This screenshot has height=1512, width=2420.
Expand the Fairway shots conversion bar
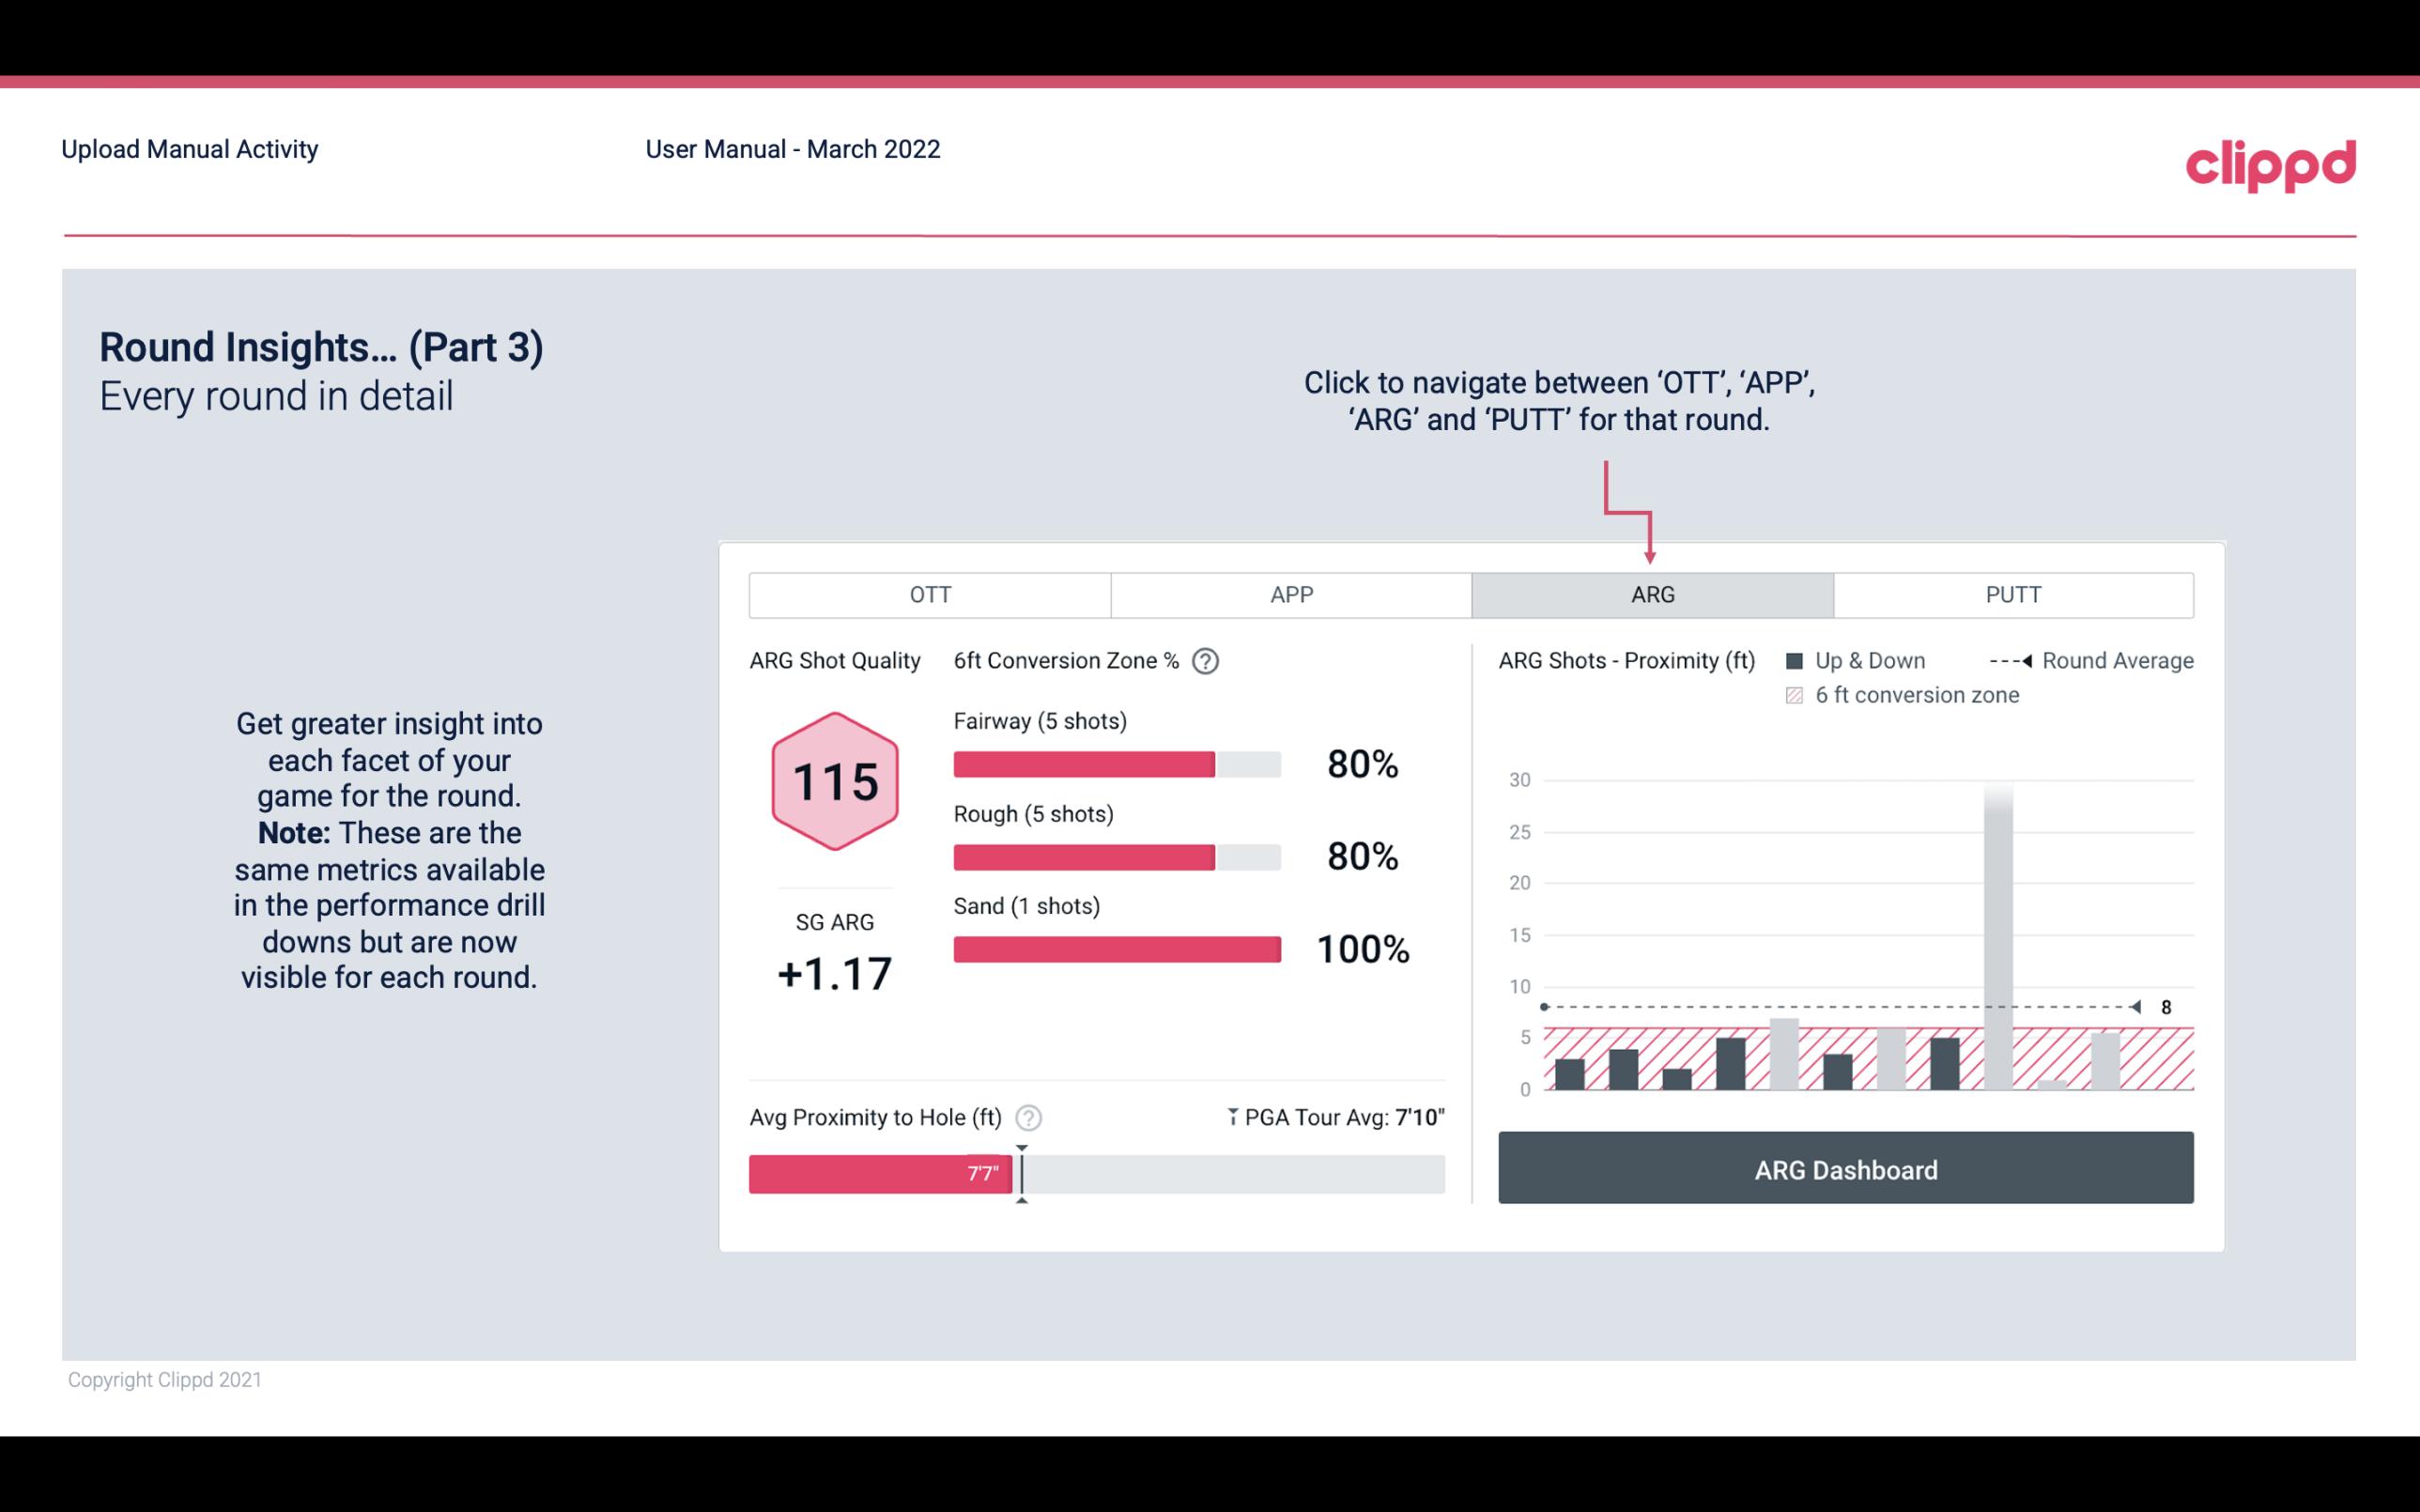click(1115, 763)
